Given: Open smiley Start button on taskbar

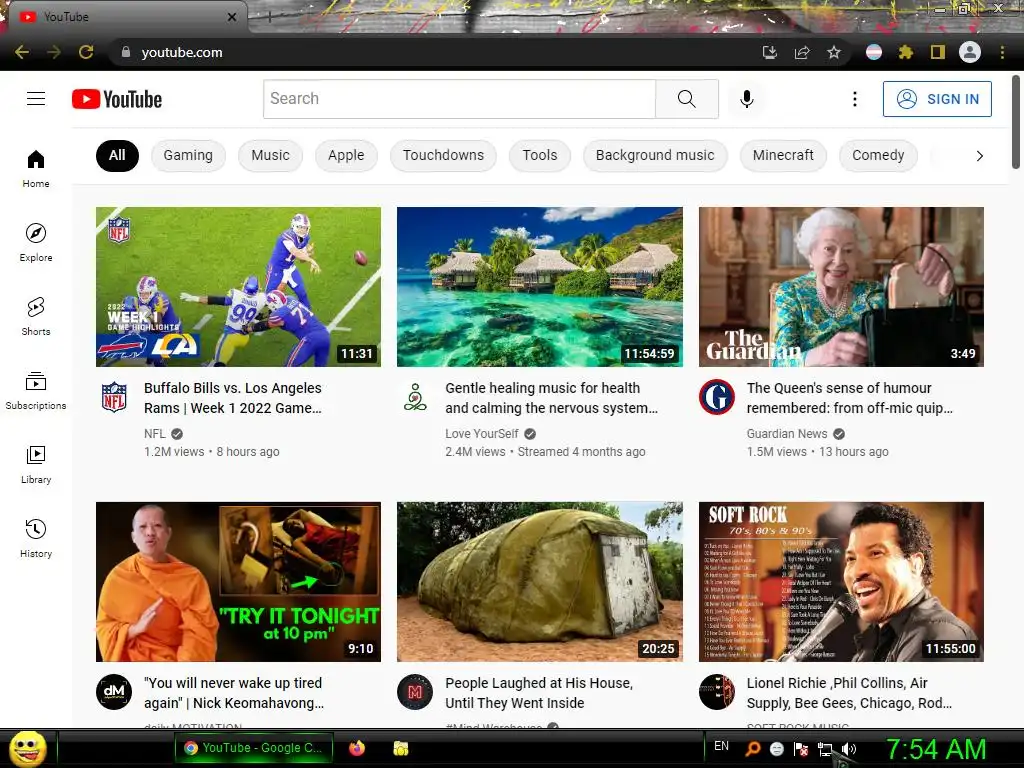Looking at the screenshot, I should pyautogui.click(x=27, y=748).
